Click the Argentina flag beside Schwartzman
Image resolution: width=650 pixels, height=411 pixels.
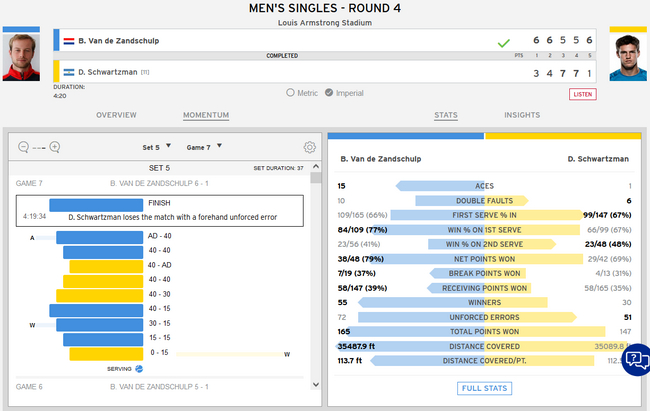(69, 72)
